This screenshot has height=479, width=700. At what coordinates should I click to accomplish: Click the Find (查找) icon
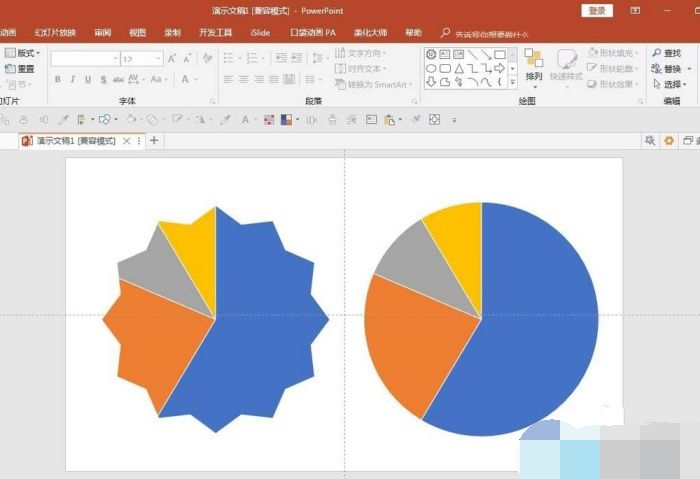(665, 52)
